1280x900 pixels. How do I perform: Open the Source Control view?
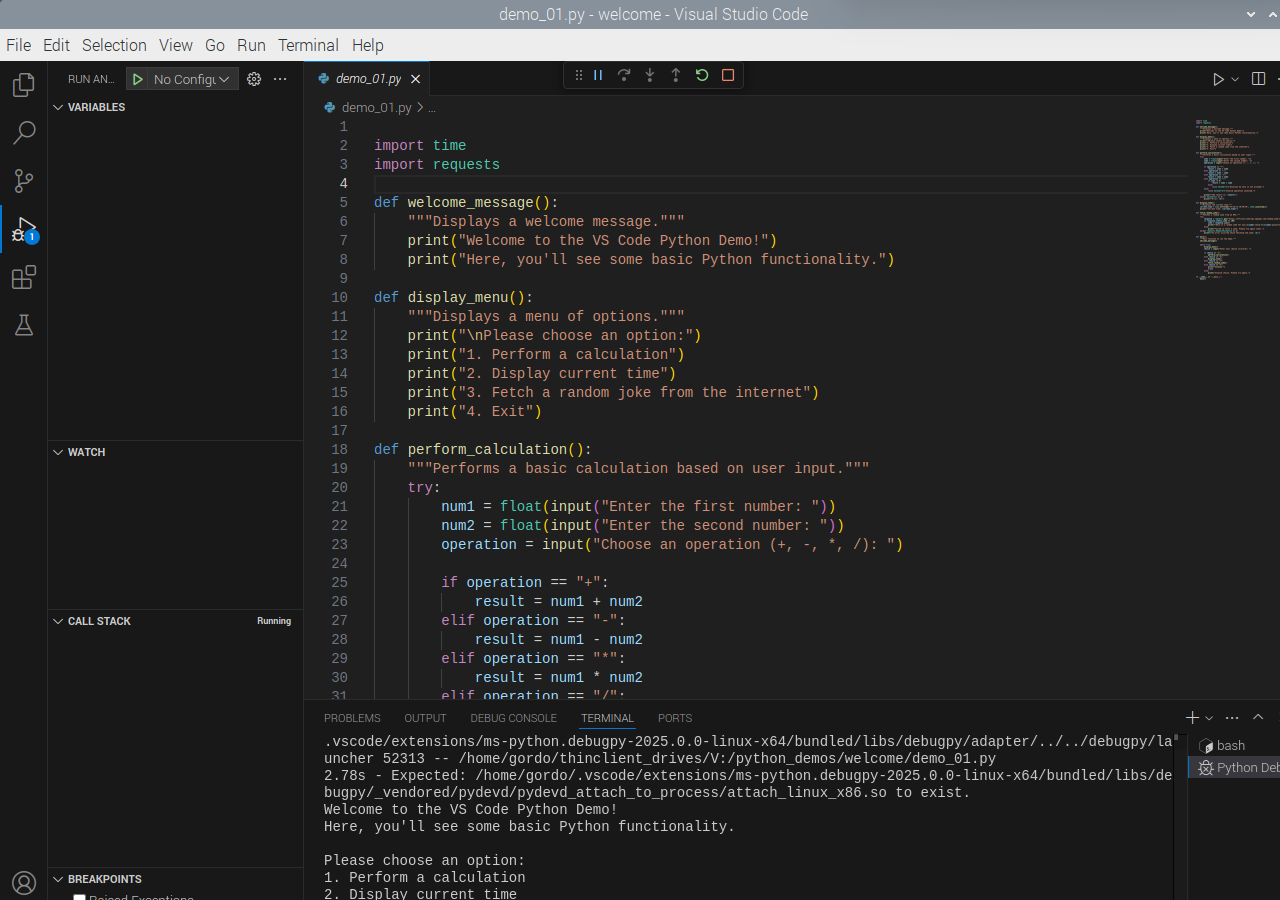click(22, 180)
